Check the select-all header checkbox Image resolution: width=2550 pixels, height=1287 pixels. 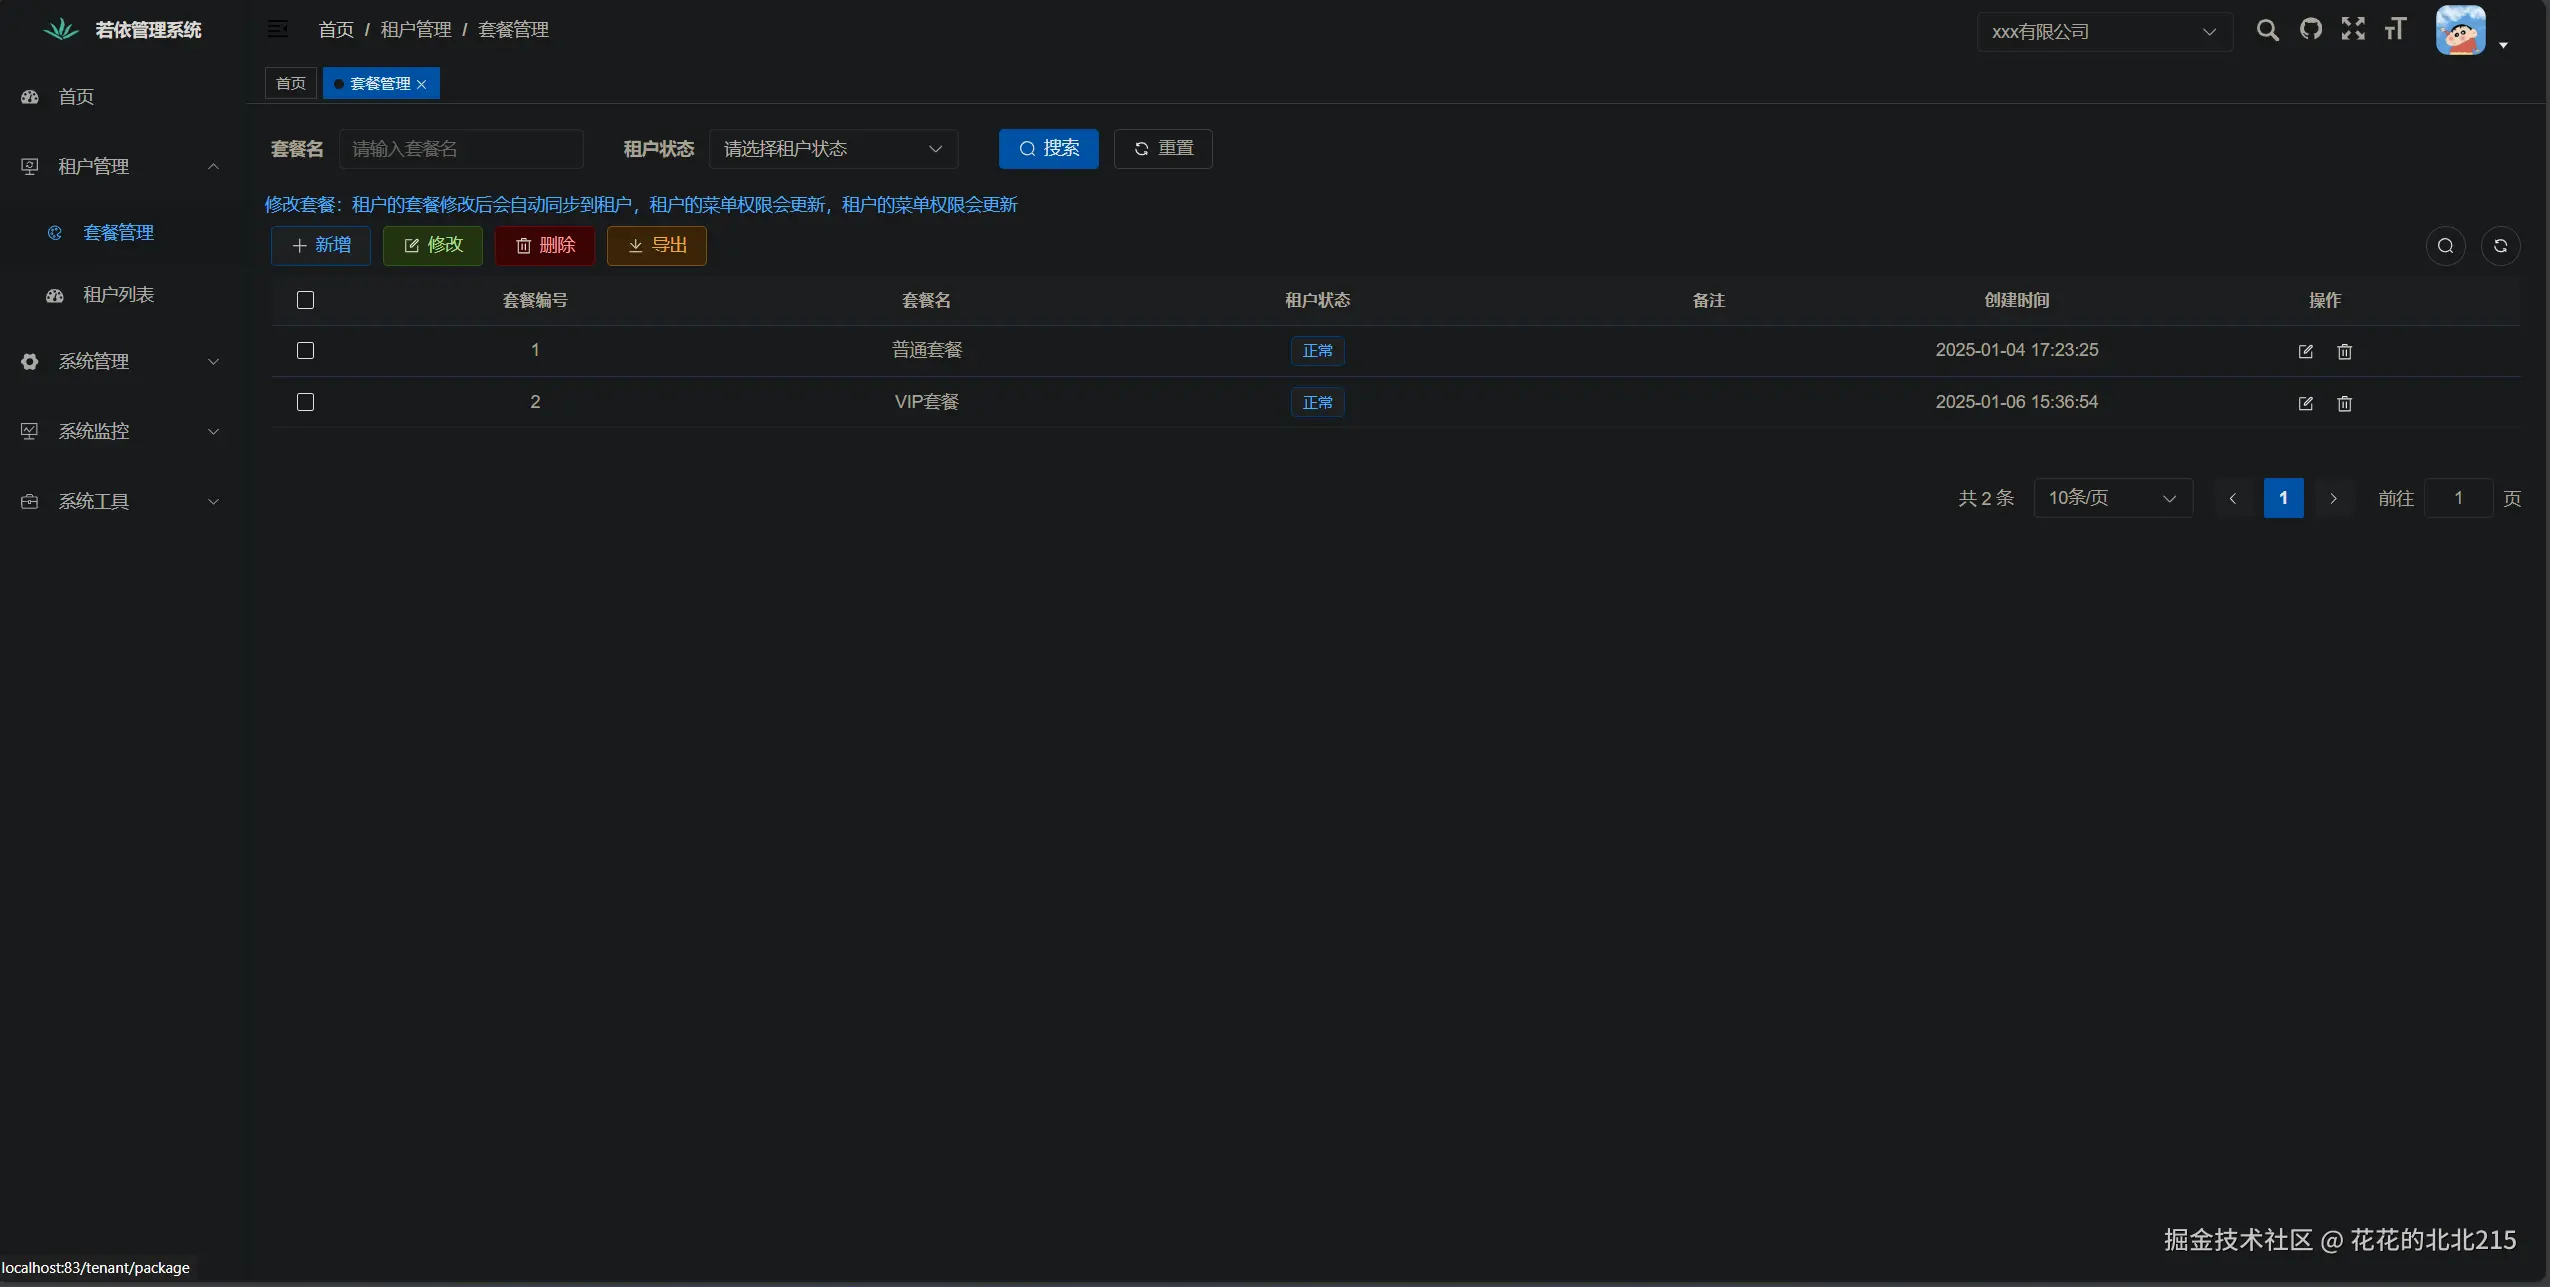(306, 300)
